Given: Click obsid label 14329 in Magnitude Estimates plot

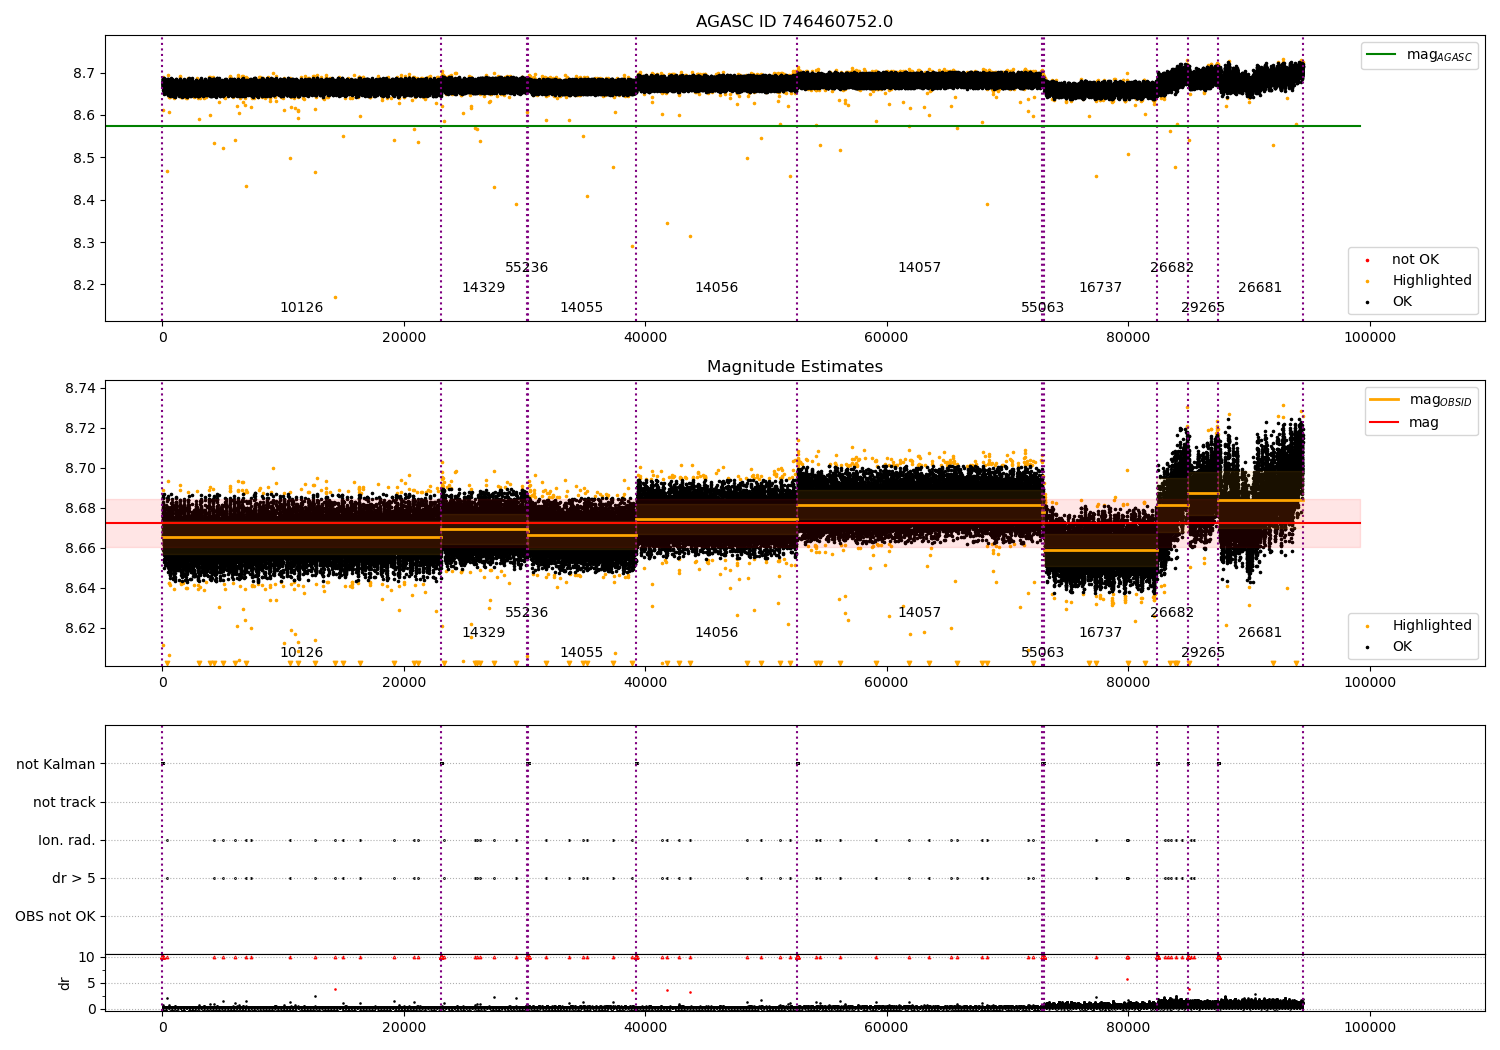Looking at the screenshot, I should coord(483,633).
